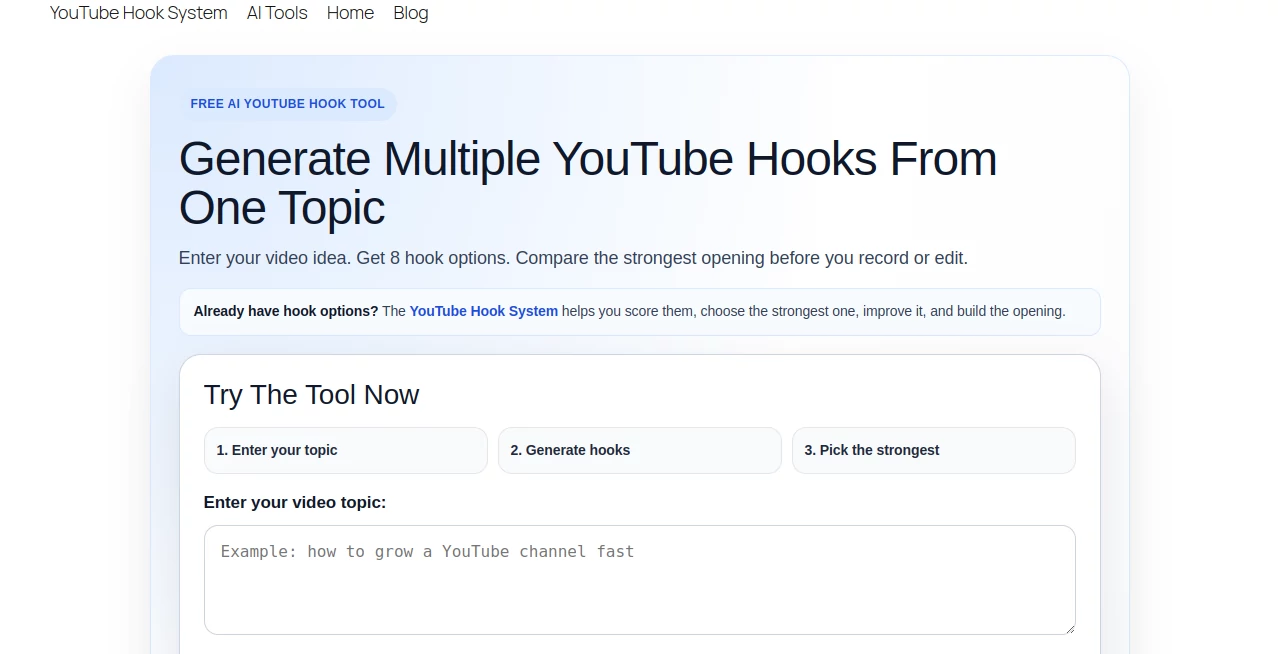Open the AI Tools menu item
Screen dimensions: 1278x654
[277, 13]
